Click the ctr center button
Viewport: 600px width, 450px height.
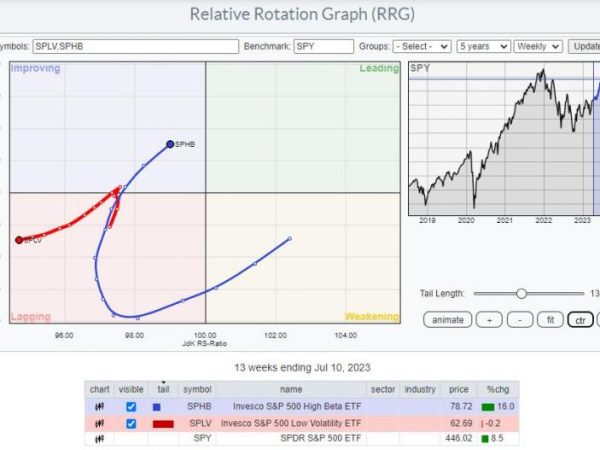point(580,320)
